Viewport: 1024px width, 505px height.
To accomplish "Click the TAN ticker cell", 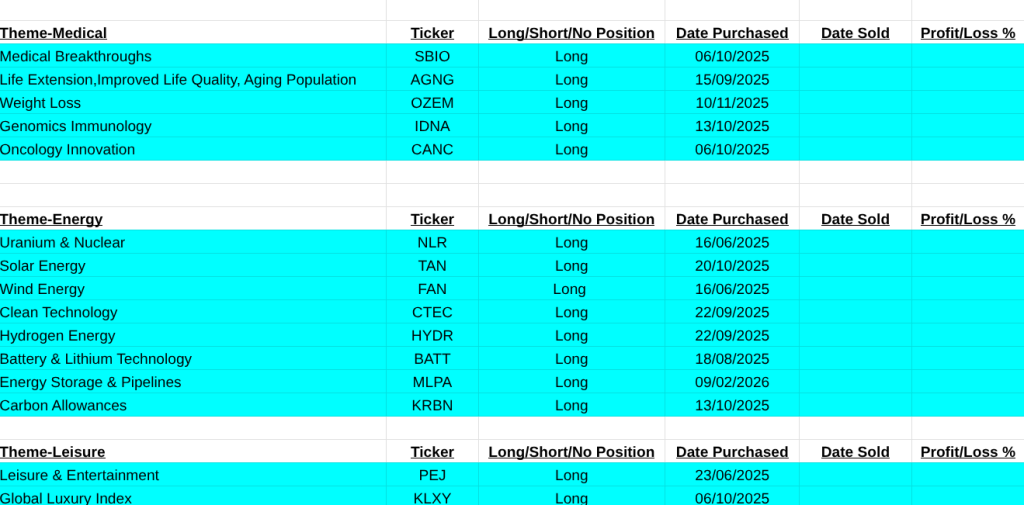I will (x=432, y=266).
